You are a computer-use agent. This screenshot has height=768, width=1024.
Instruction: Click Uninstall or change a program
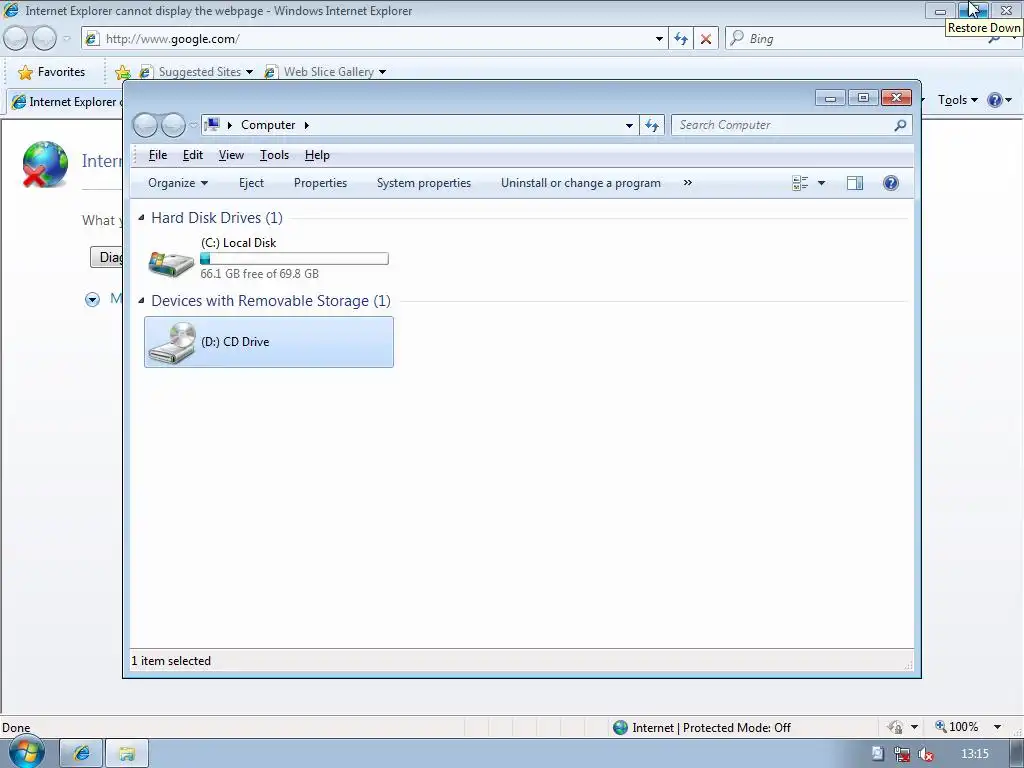[x=581, y=183]
